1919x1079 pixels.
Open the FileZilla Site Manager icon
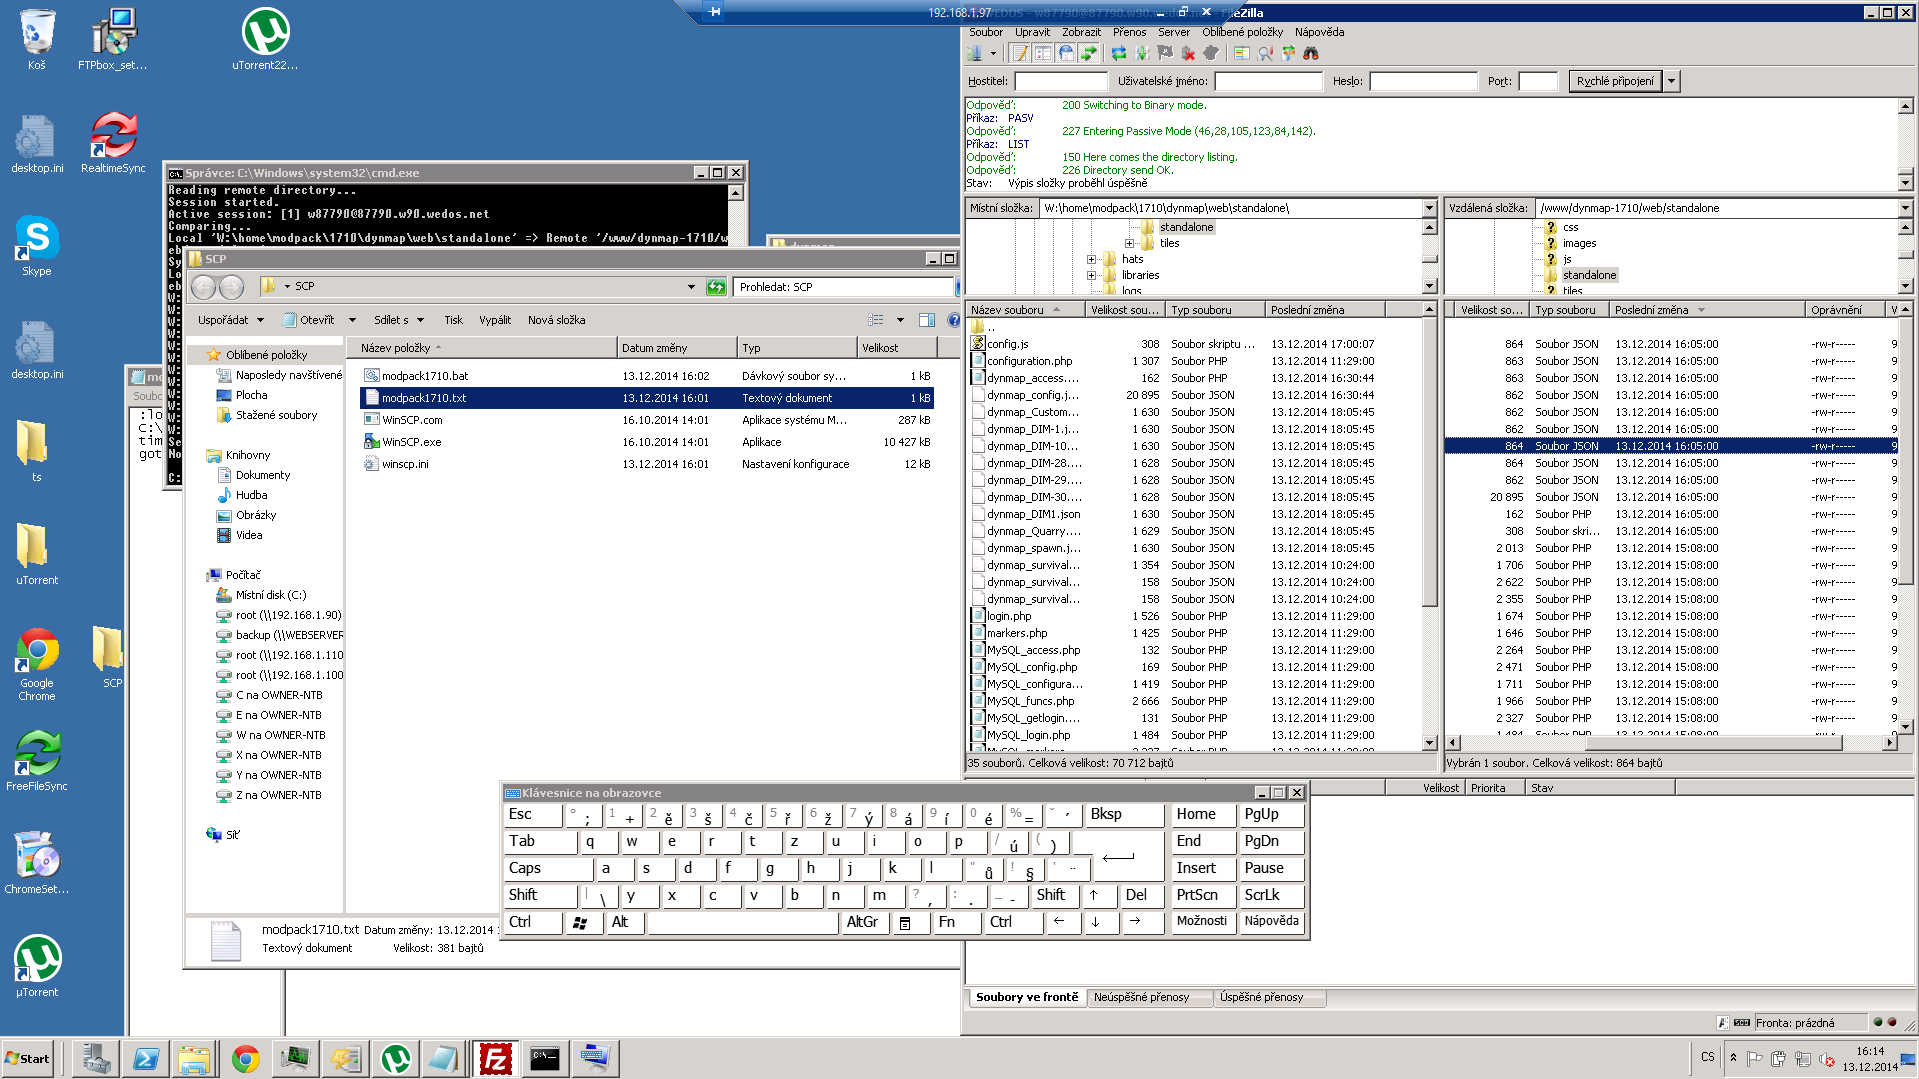[974, 53]
